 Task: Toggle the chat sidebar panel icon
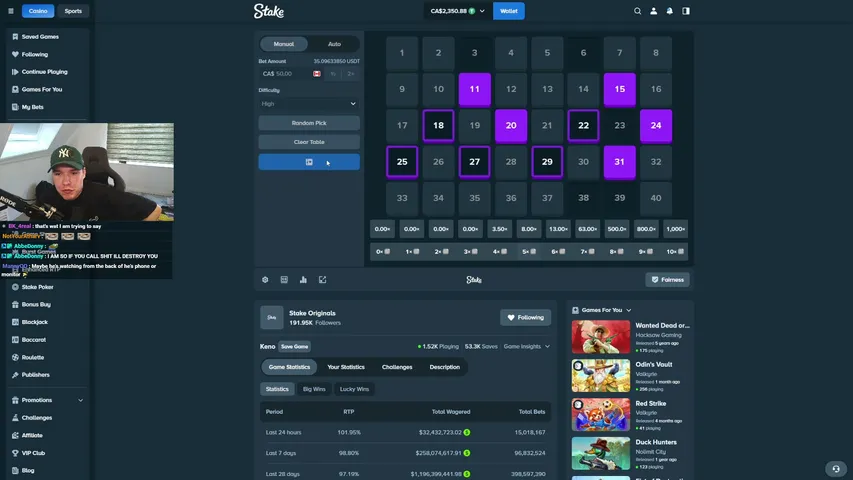(686, 11)
